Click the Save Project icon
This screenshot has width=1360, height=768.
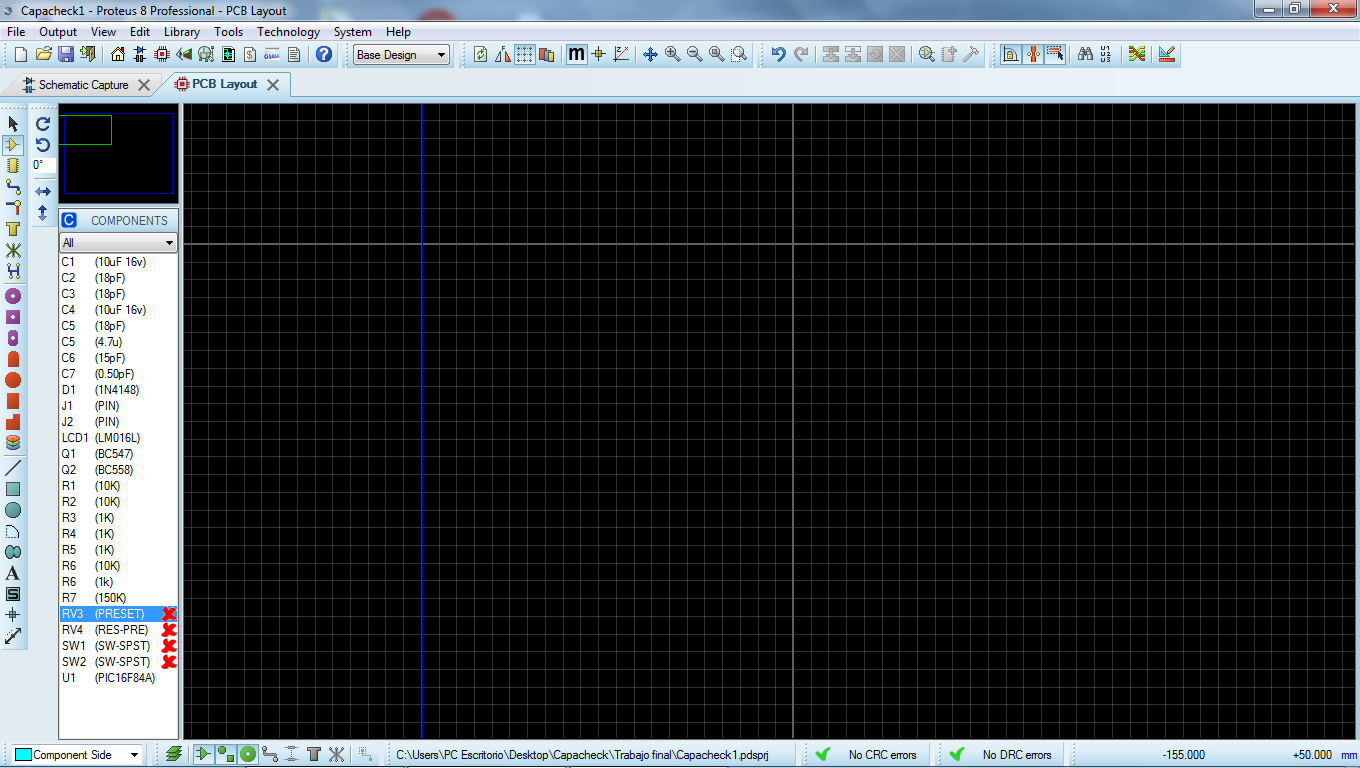(65, 54)
